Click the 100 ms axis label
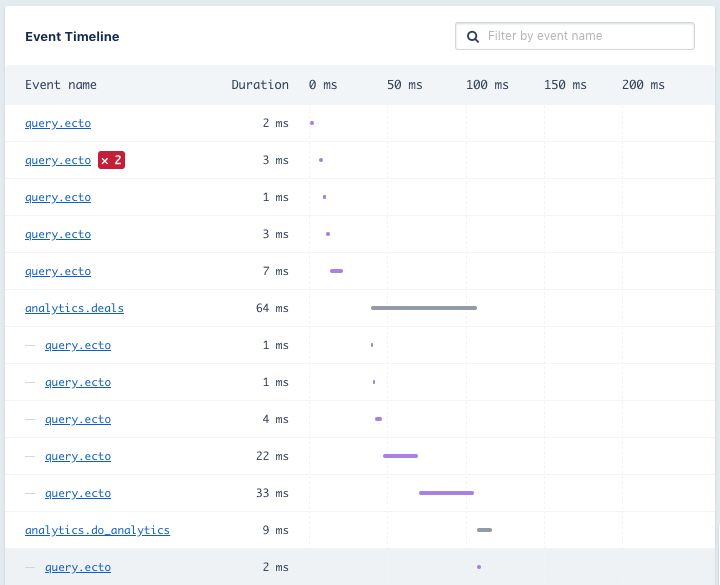Image resolution: width=720 pixels, height=585 pixels. pos(487,85)
